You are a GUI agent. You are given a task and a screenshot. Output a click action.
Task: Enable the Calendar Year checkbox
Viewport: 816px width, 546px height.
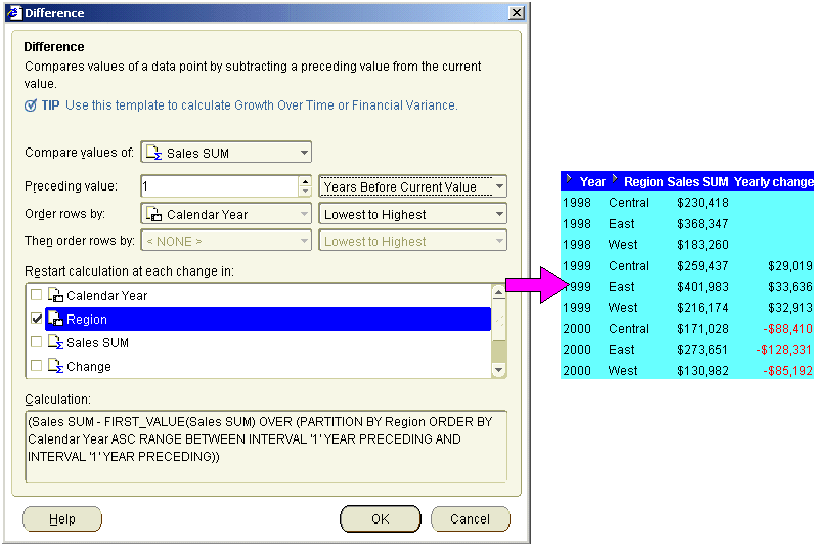(37, 296)
